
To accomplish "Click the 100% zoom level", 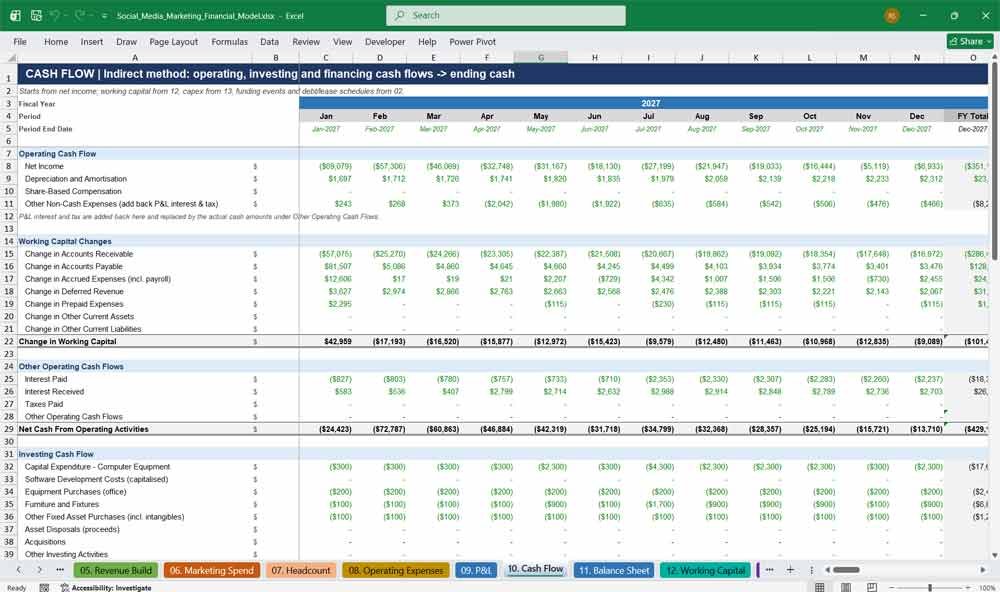I will click(x=987, y=588).
